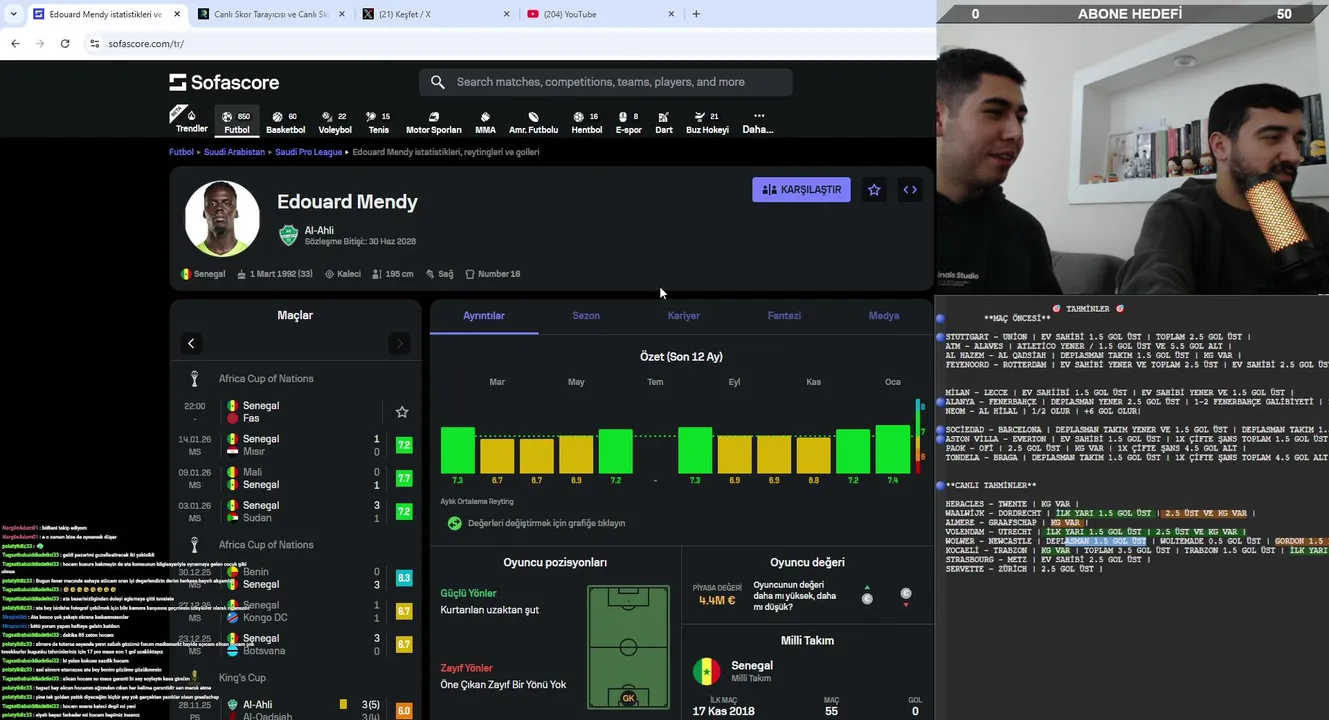Switch to Tenis sport

378,122
